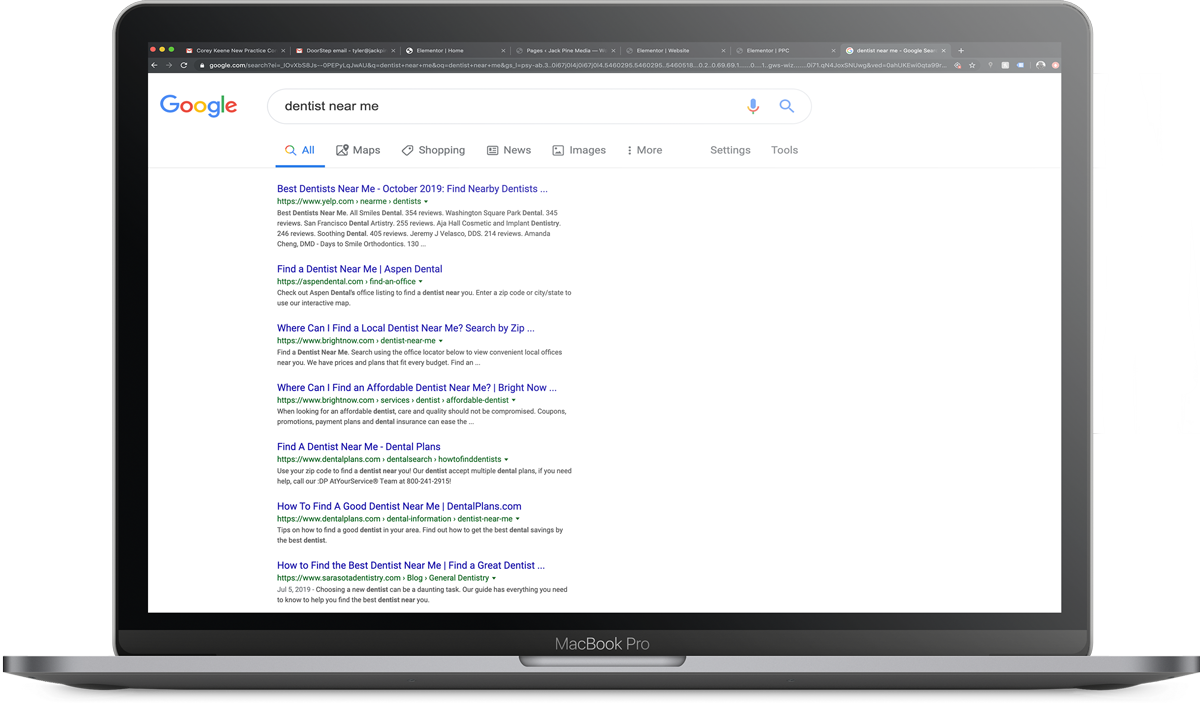The image size is (1200, 703).
Task: Open the Best Dentists Near Me Yelp result
Action: pyautogui.click(x=412, y=189)
